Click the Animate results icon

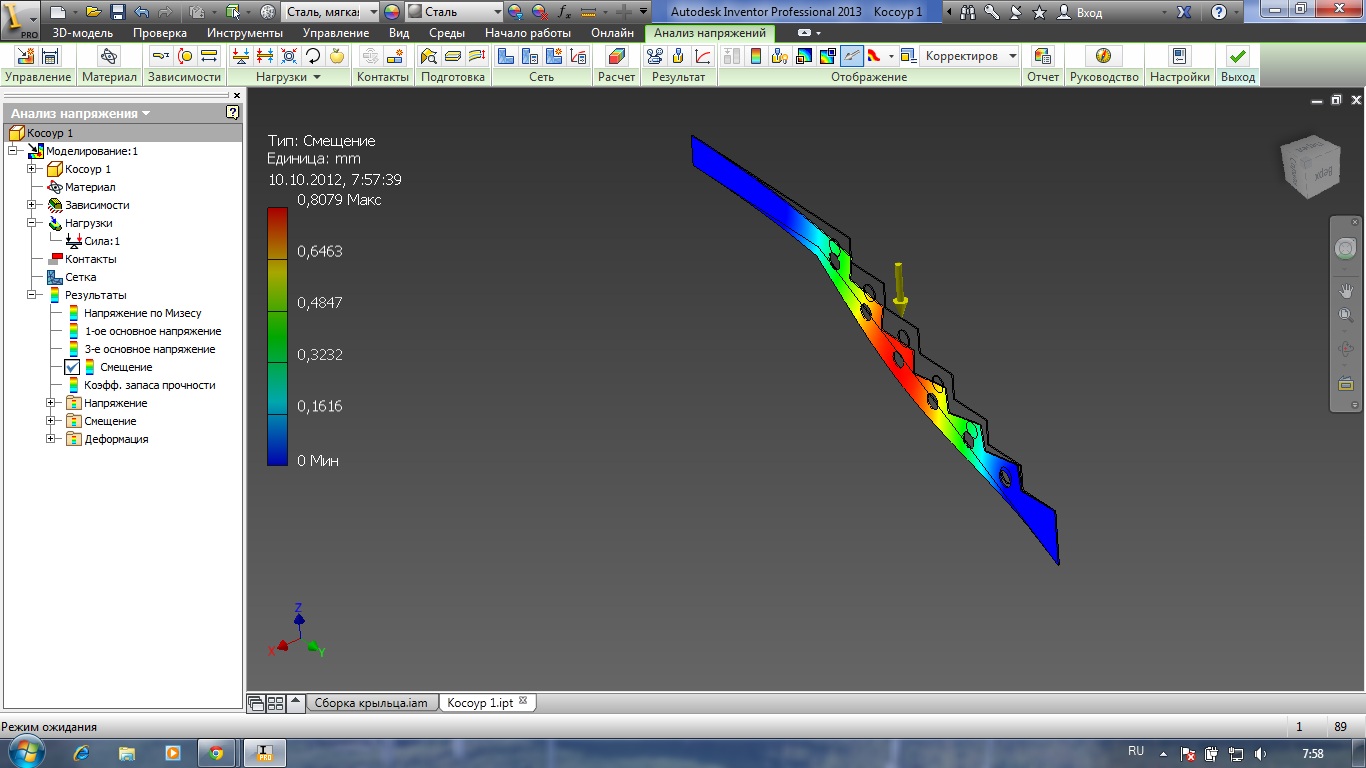[655, 56]
